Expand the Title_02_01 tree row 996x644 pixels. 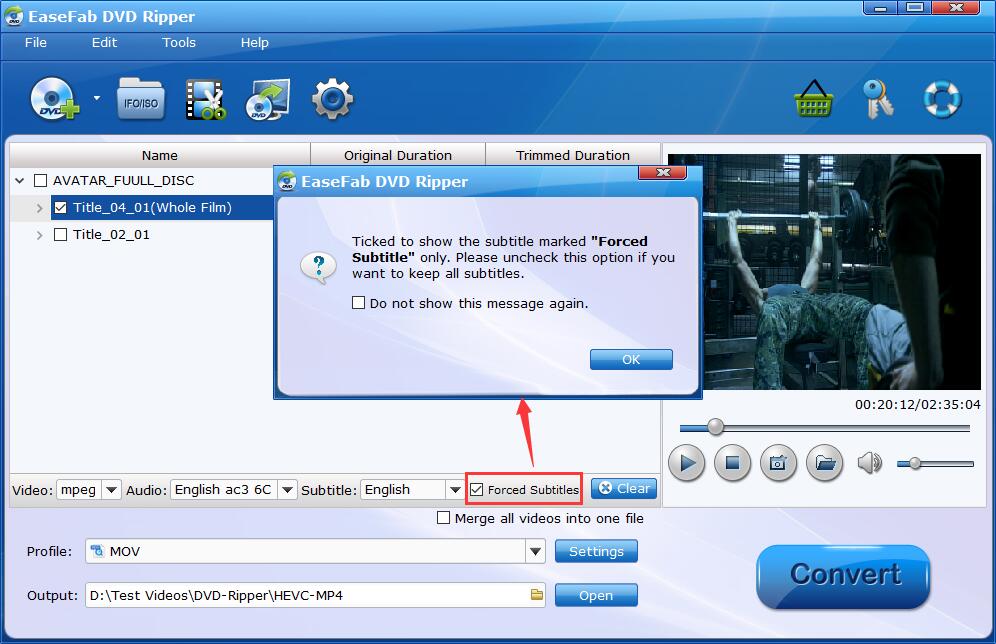tap(39, 235)
